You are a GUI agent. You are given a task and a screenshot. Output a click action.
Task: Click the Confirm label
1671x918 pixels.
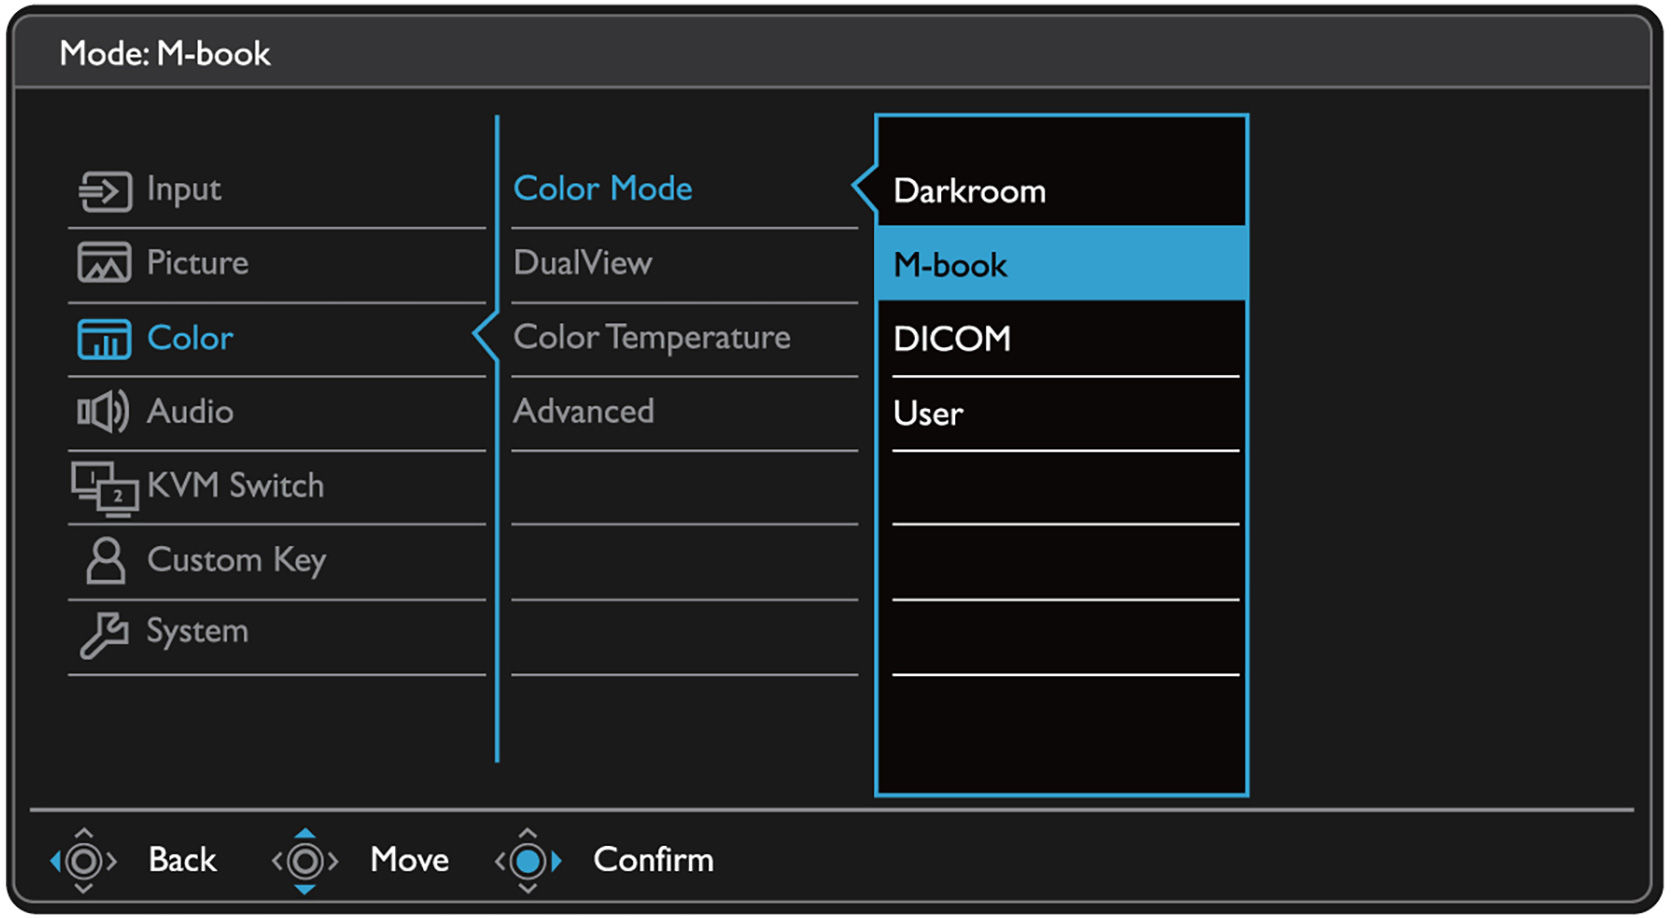point(654,860)
